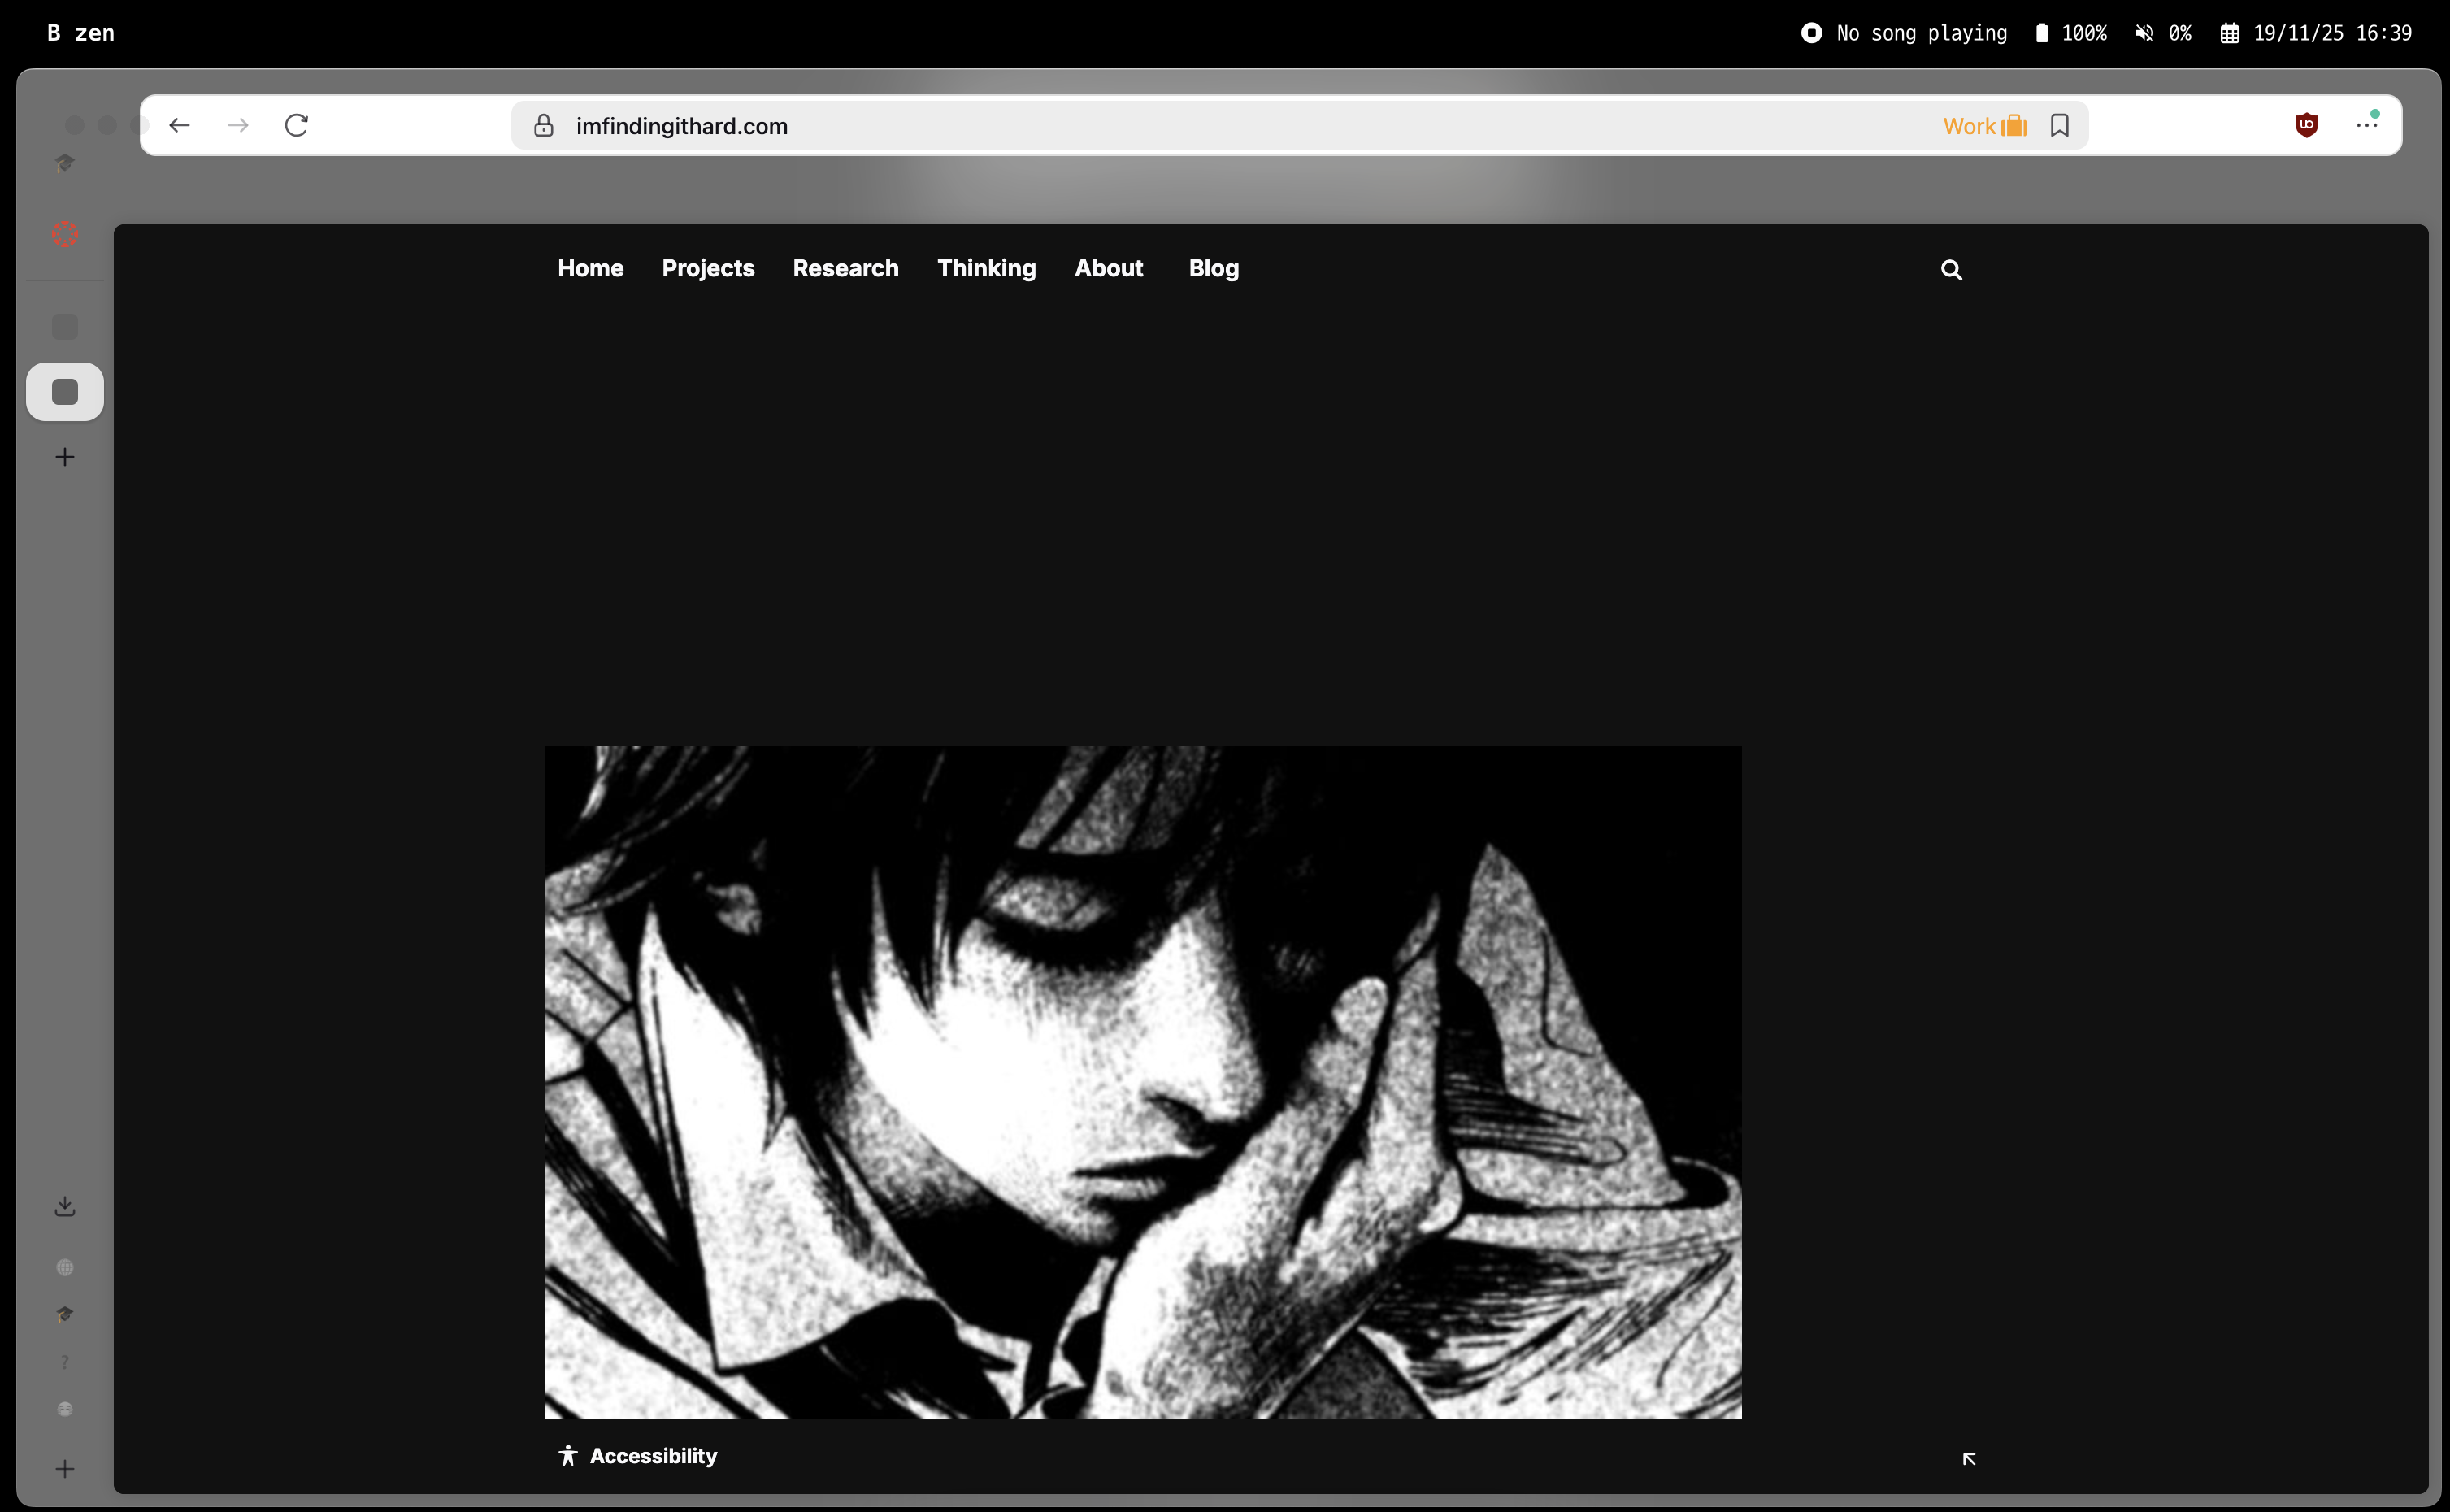Image resolution: width=2450 pixels, height=1512 pixels.
Task: Open the Blog link
Action: click(x=1213, y=268)
